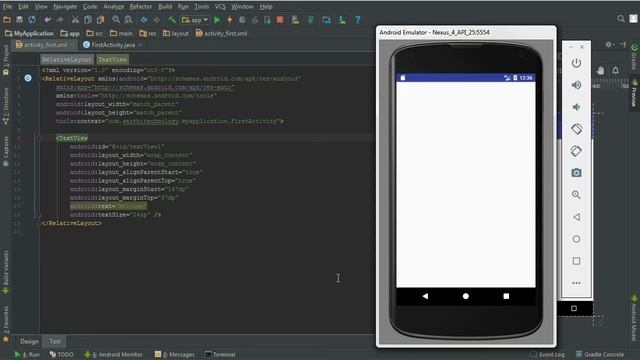
Task: Click the red Stop button
Action: 280,20
